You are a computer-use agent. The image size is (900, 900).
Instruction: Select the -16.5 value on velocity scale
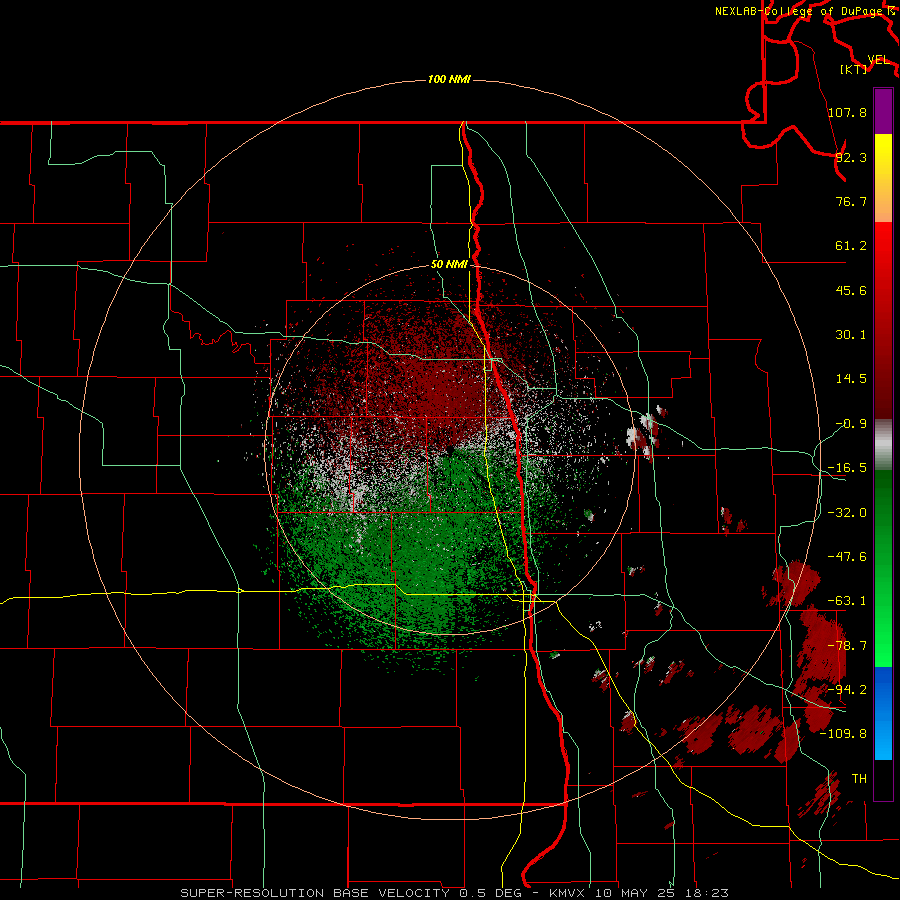click(848, 468)
